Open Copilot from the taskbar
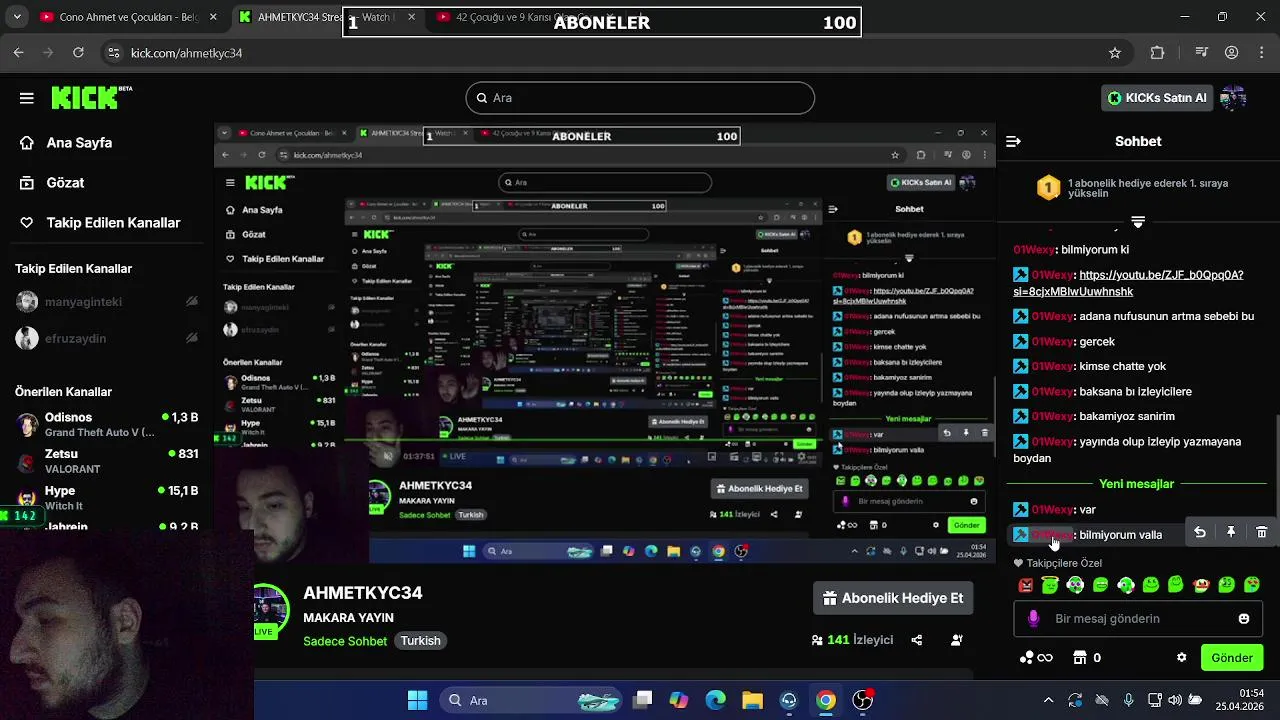The width and height of the screenshot is (1280, 720). point(679,700)
